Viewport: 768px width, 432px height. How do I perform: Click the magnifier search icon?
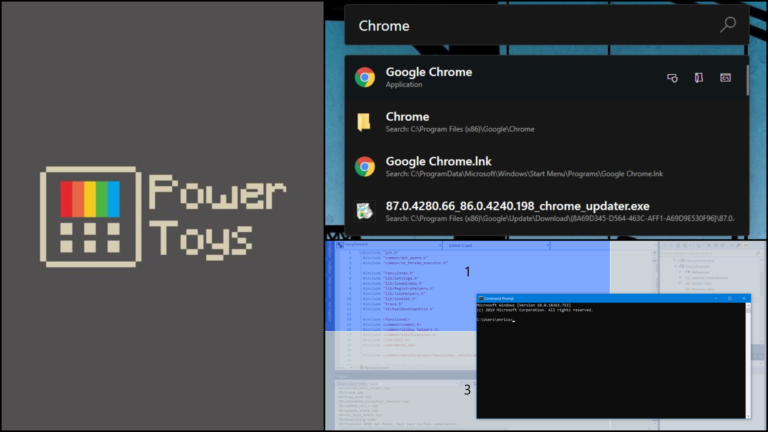pyautogui.click(x=728, y=24)
